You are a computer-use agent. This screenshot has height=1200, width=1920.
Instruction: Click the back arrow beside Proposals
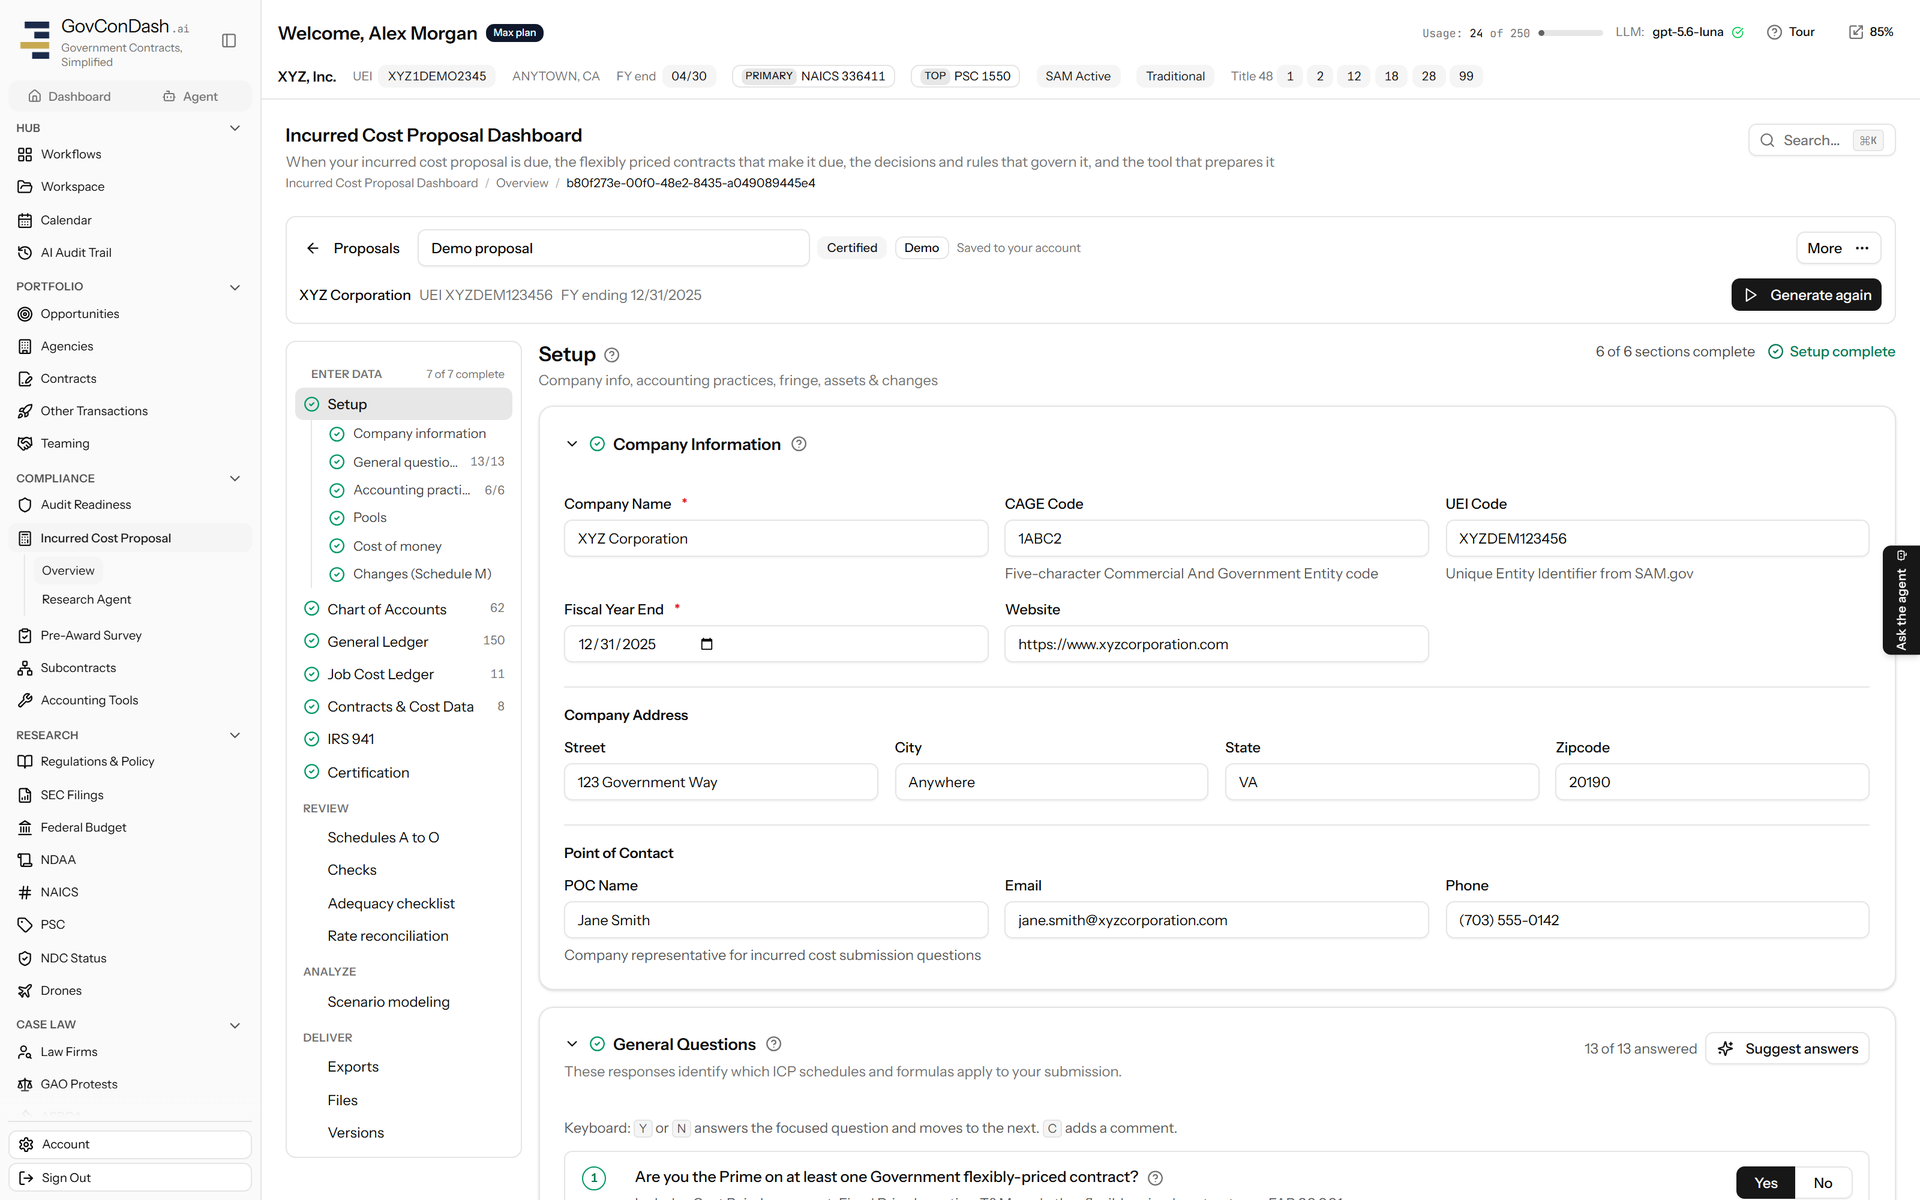313,248
